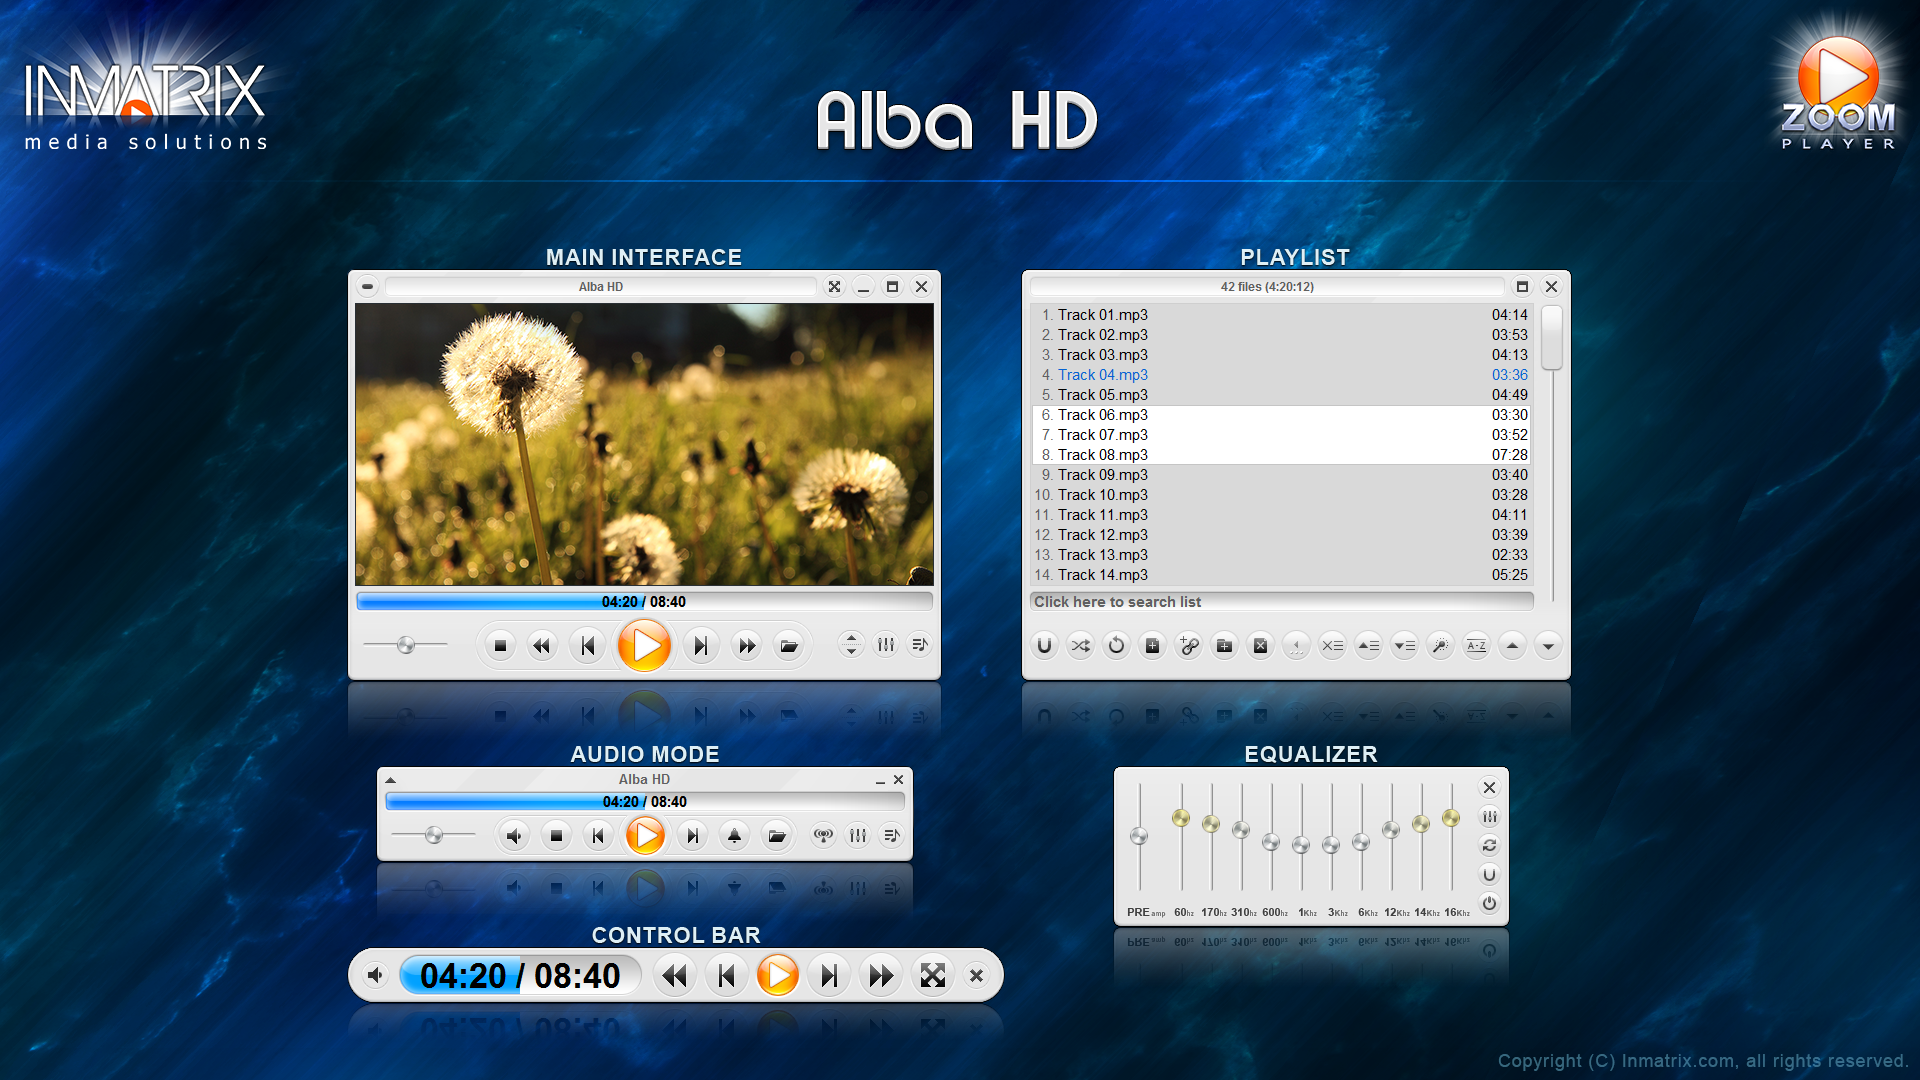1920x1080 pixels.
Task: Mute audio in Audio Mode
Action: point(514,836)
